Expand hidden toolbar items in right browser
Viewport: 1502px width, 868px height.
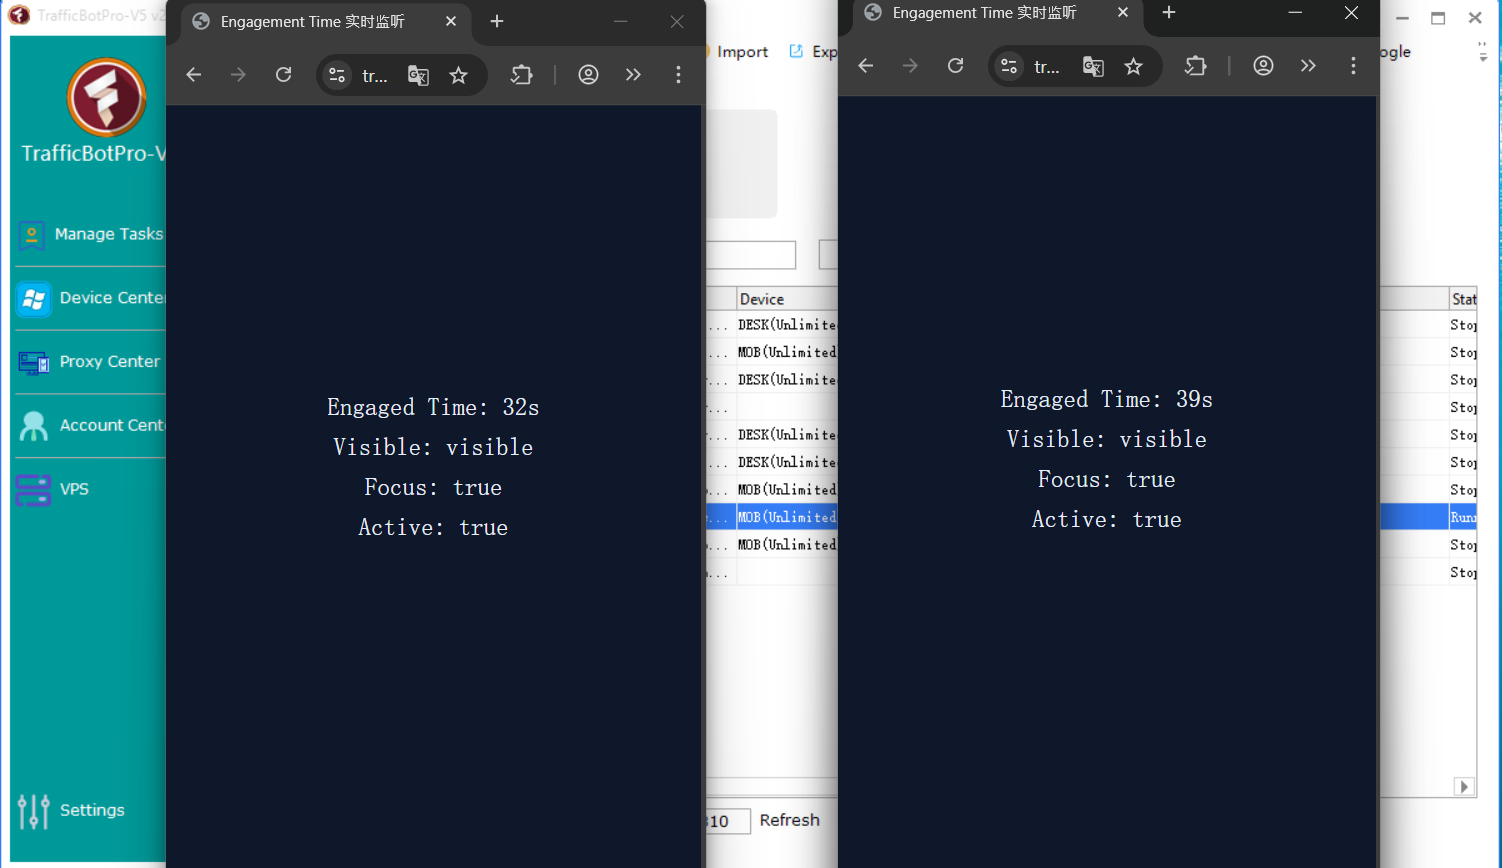(x=1308, y=66)
